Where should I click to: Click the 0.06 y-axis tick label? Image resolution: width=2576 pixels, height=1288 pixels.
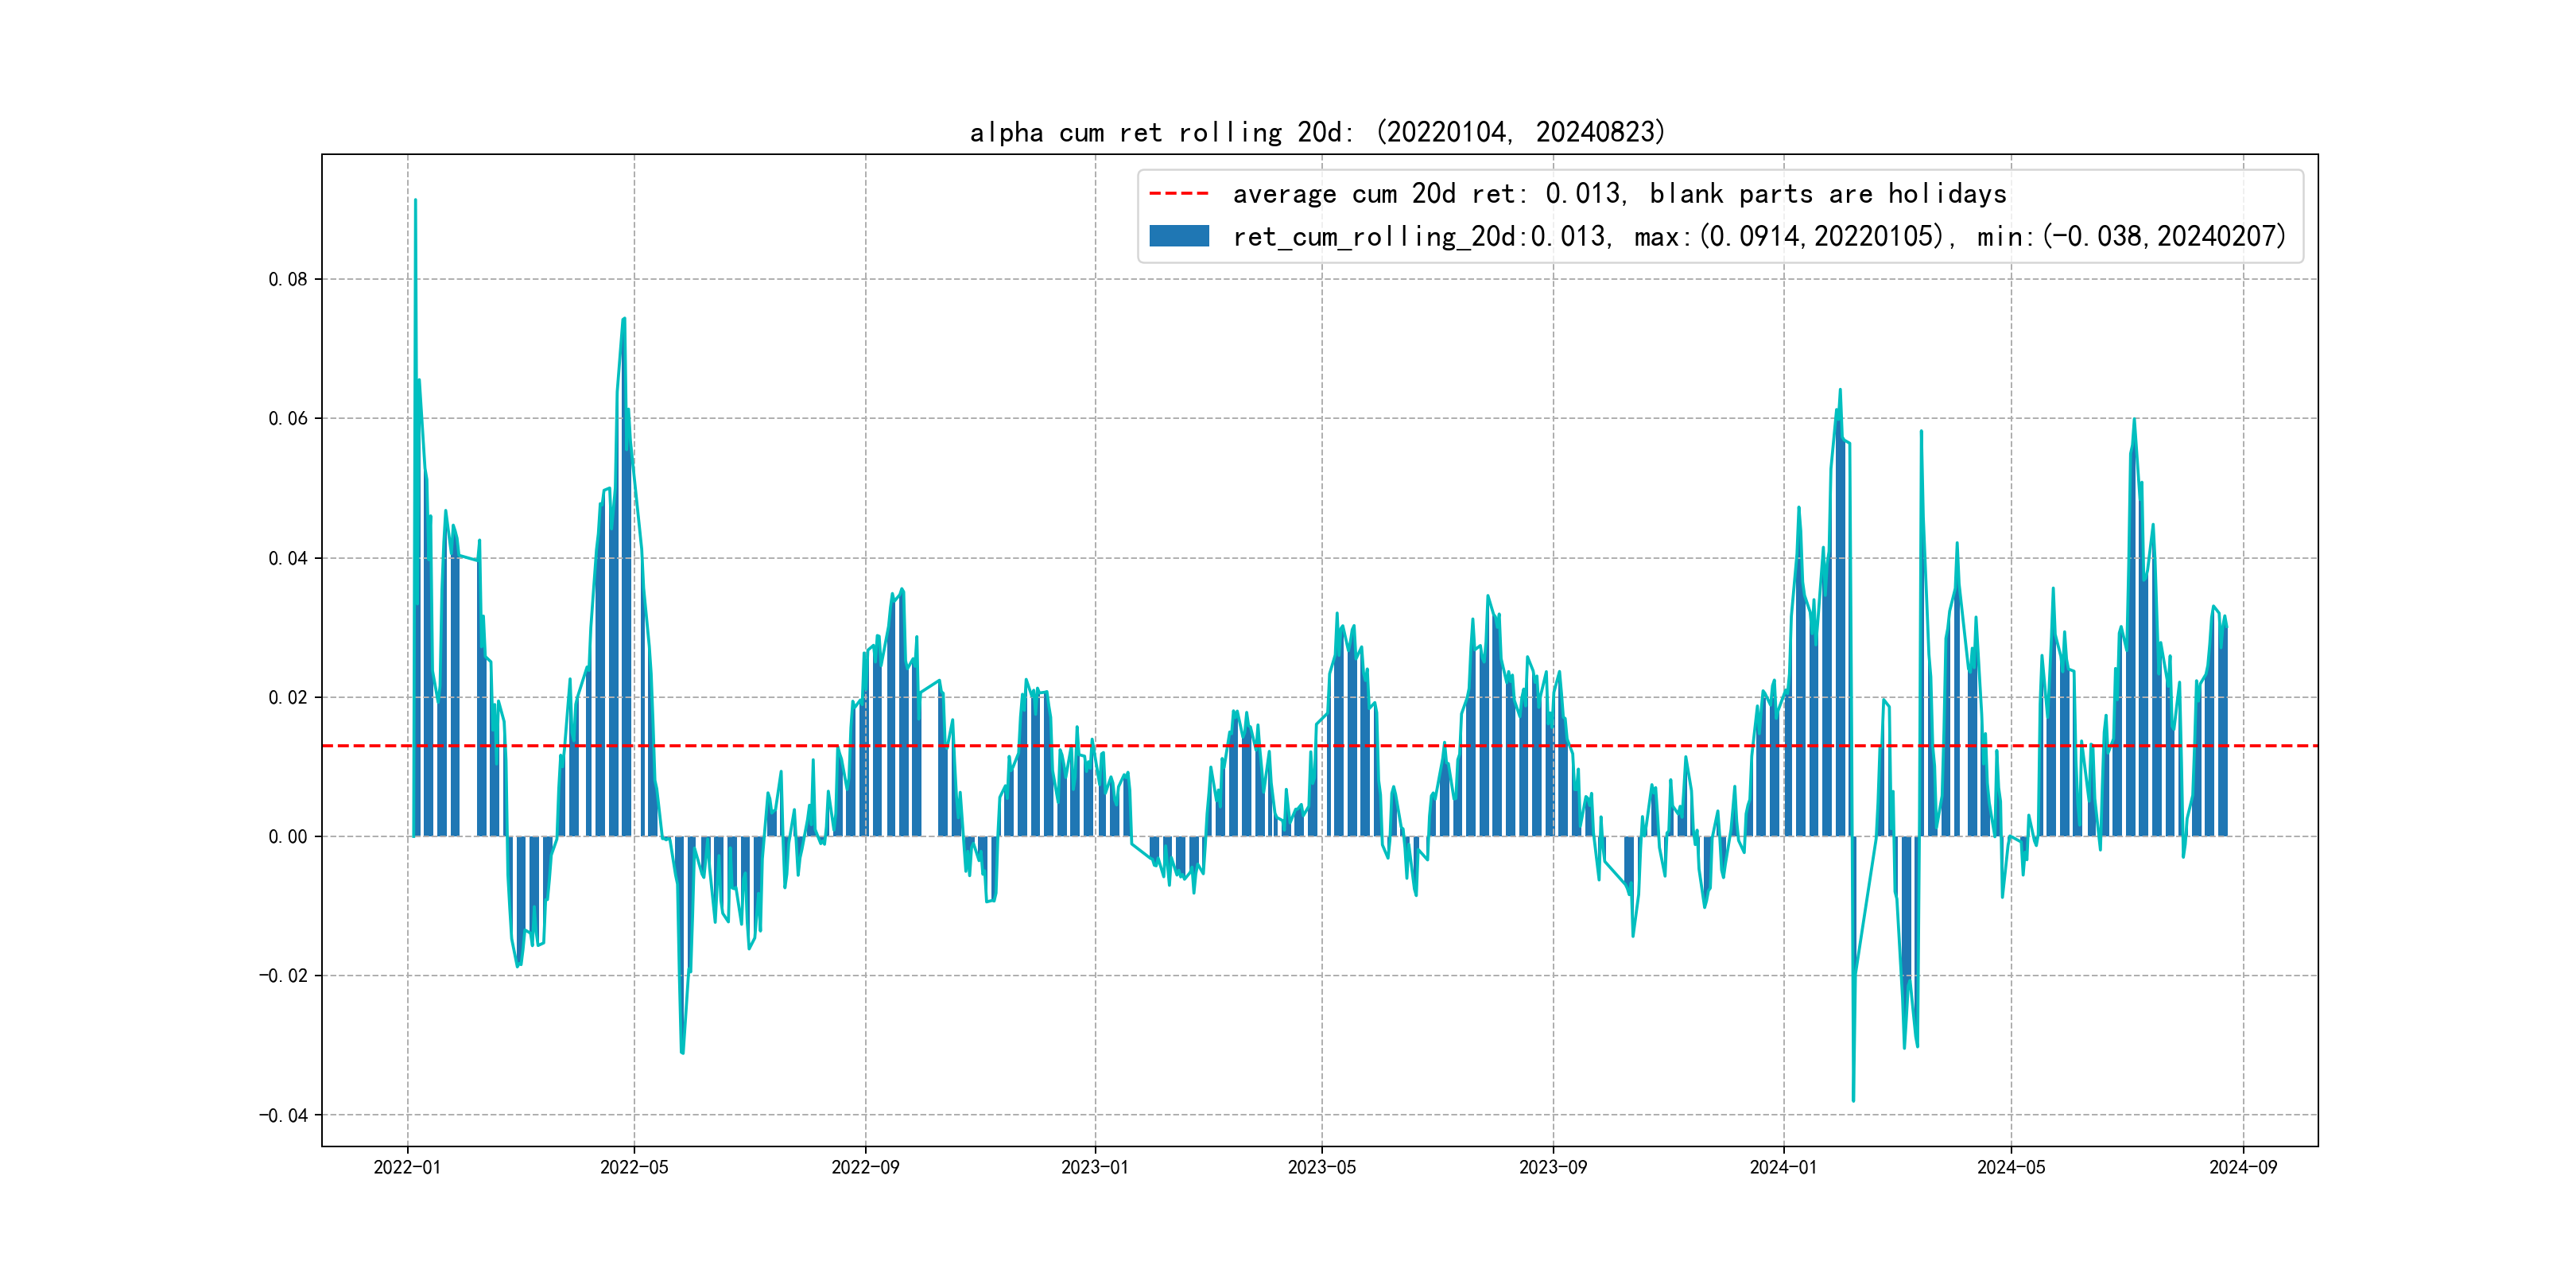[x=288, y=418]
